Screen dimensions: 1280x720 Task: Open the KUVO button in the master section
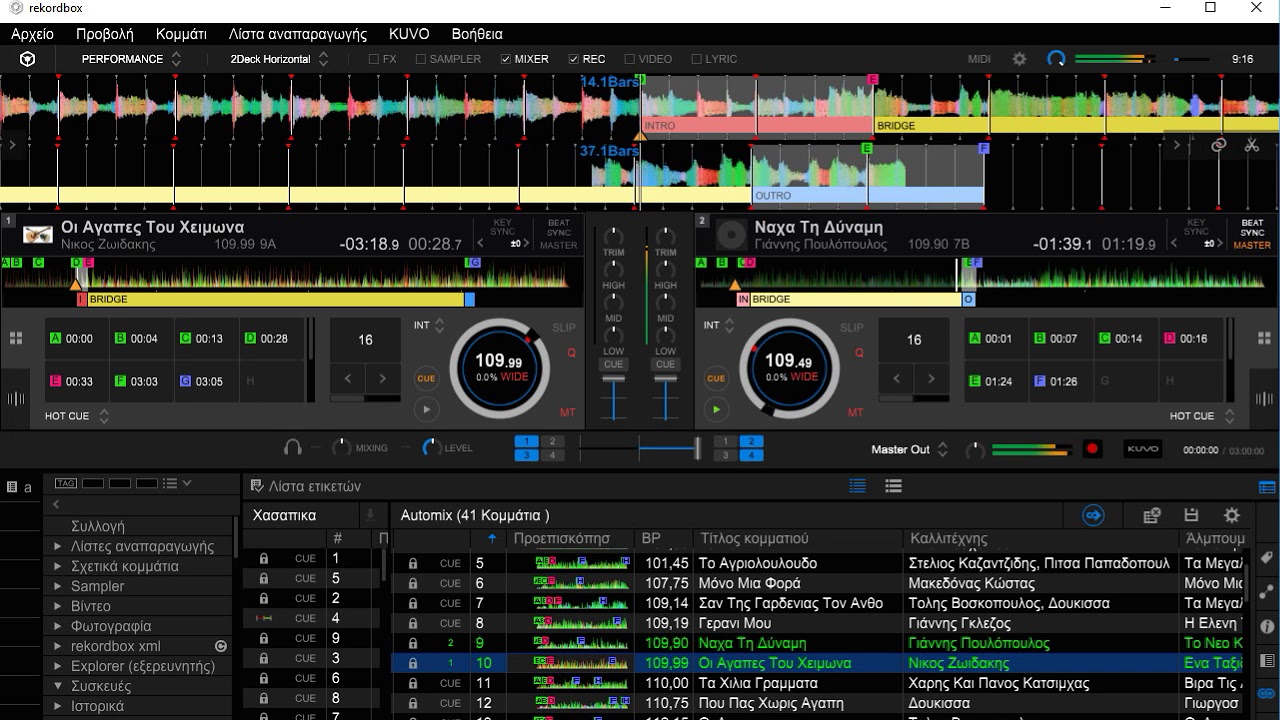(1143, 449)
